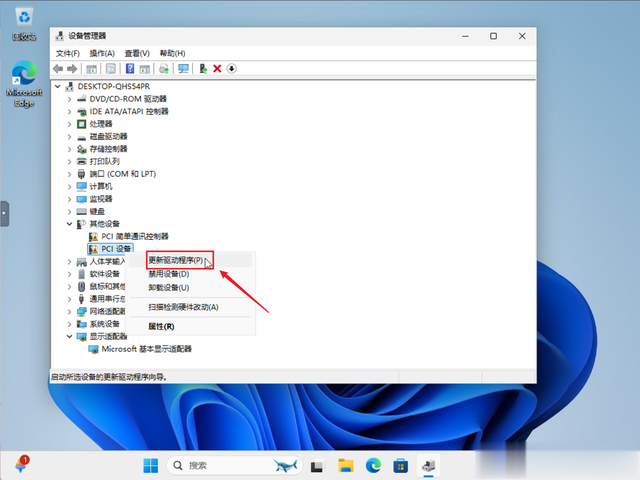This screenshot has height=480, width=640.
Task: Expand the DVD/CD-ROM 驱动器 node
Action: (x=69, y=99)
